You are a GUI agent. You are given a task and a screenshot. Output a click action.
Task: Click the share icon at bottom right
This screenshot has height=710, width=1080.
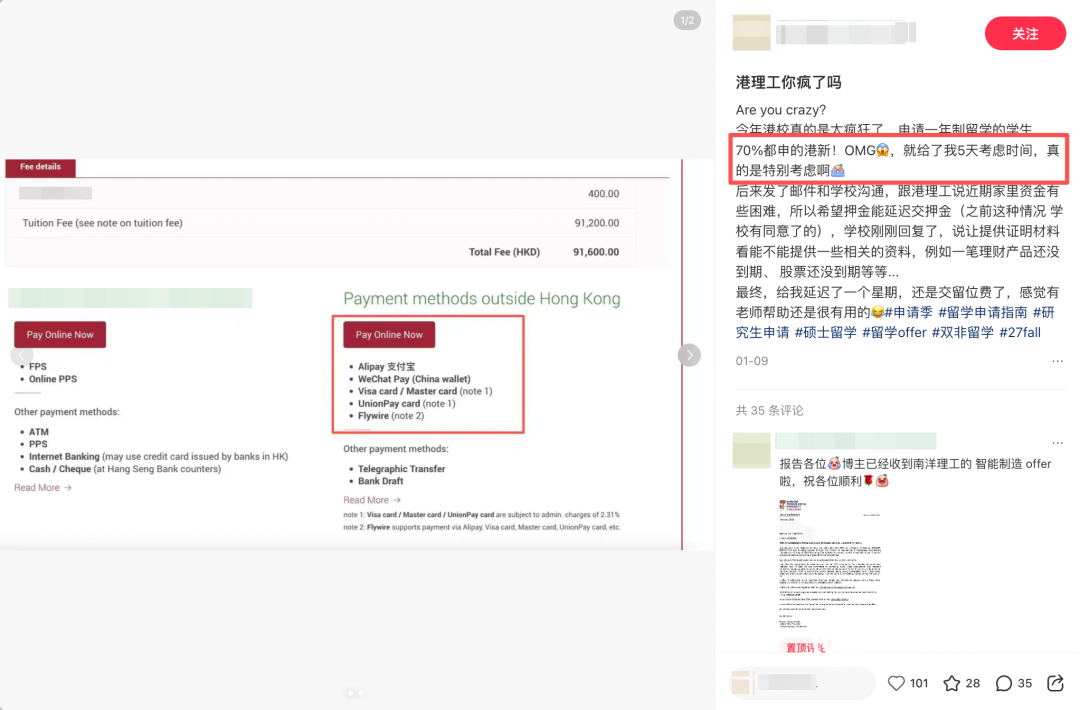pos(1055,683)
